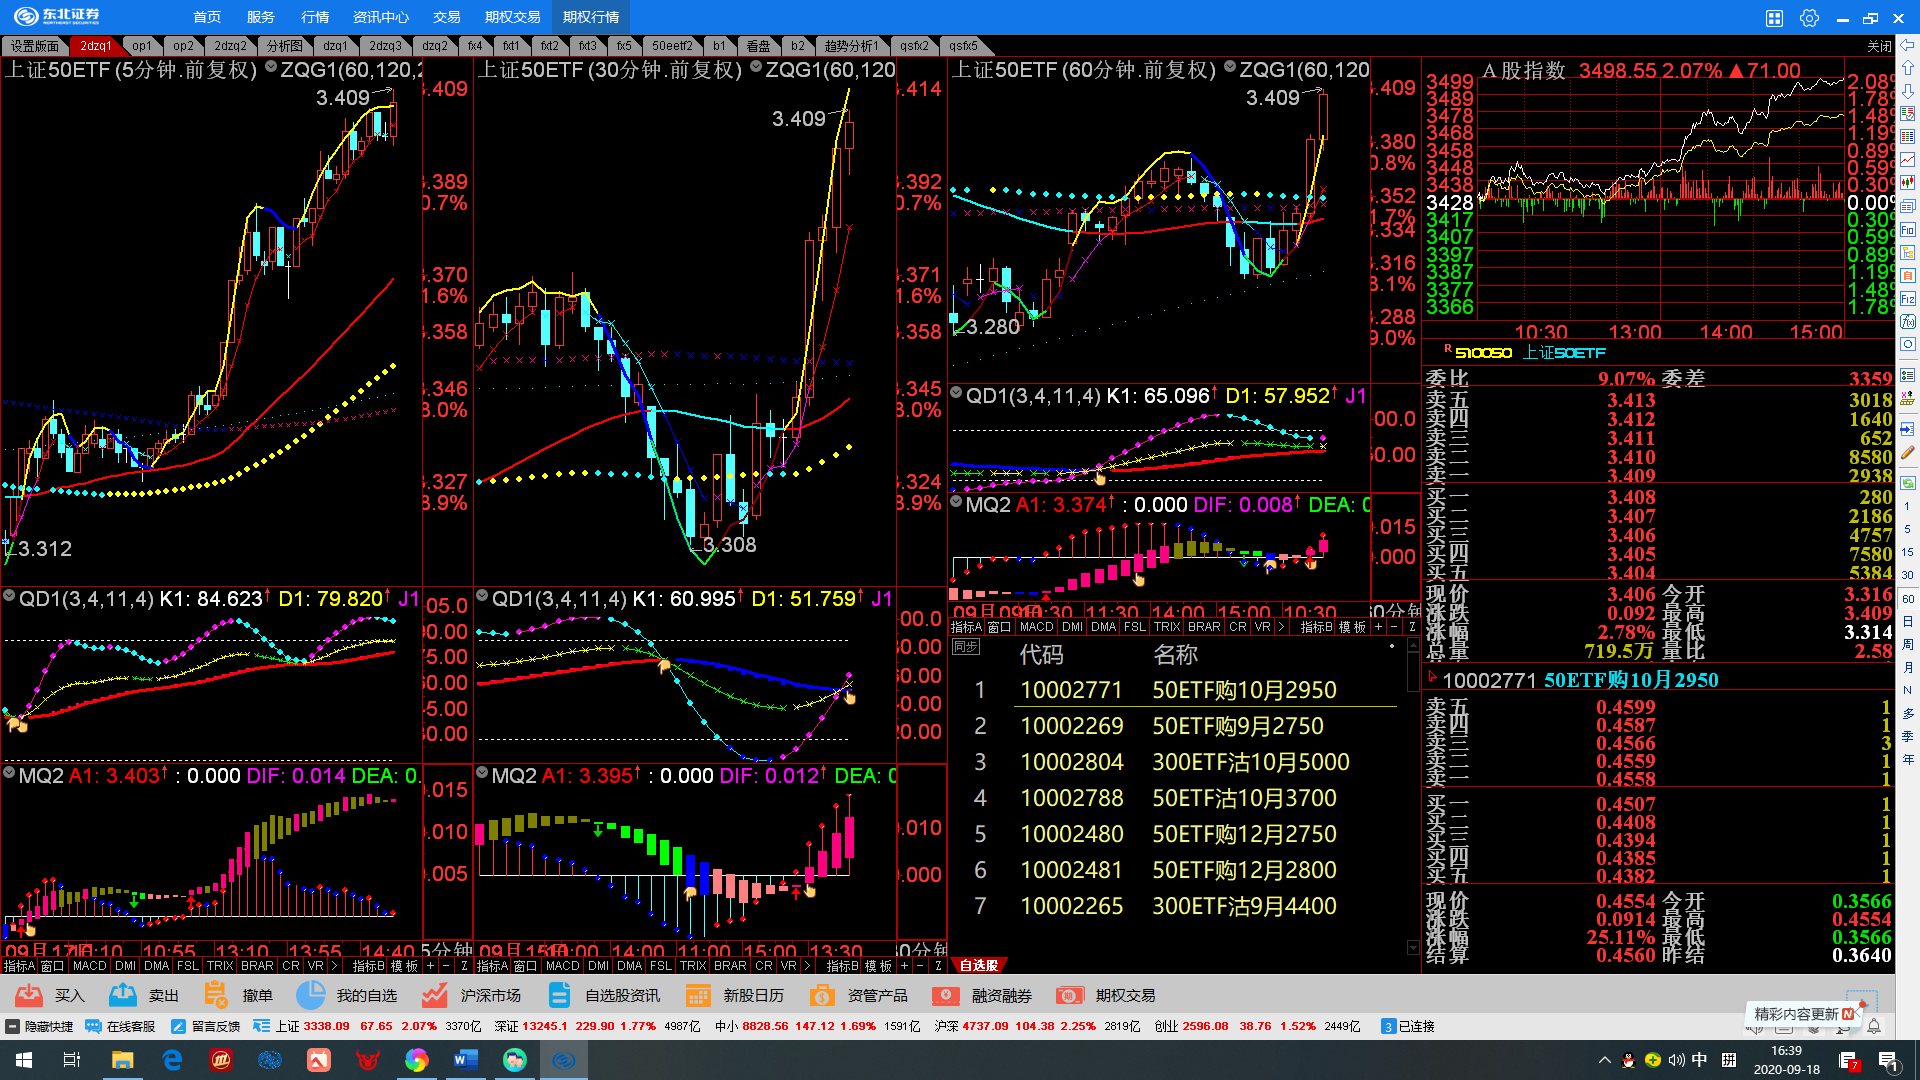1920x1080 pixels.
Task: Click the 买入 (buy) icon
Action: tap(29, 995)
